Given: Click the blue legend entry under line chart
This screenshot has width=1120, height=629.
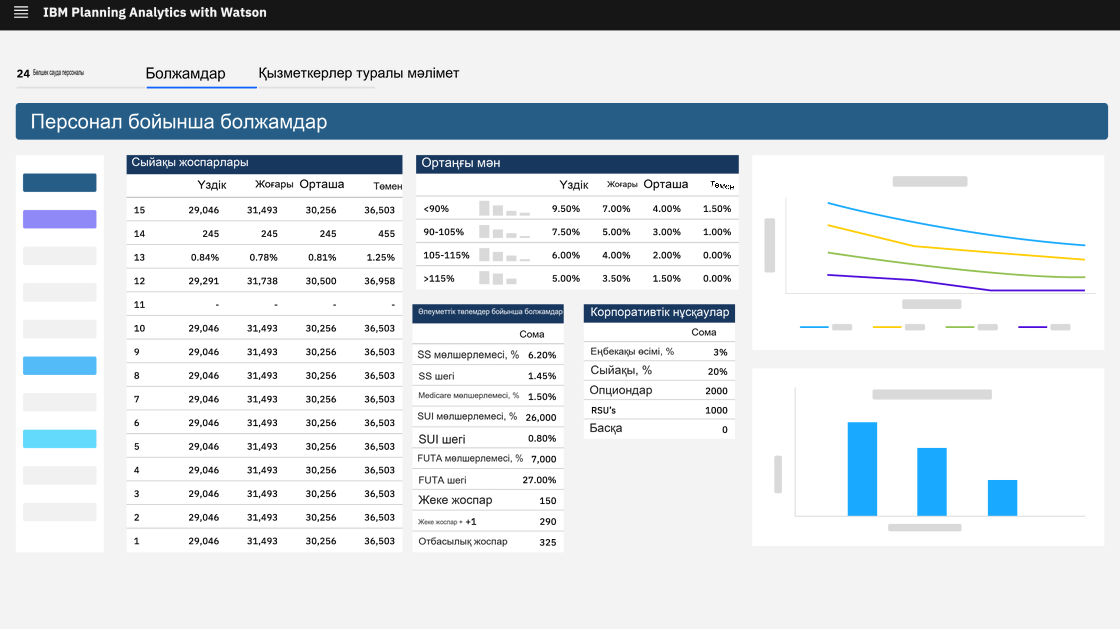Looking at the screenshot, I should (x=826, y=327).
